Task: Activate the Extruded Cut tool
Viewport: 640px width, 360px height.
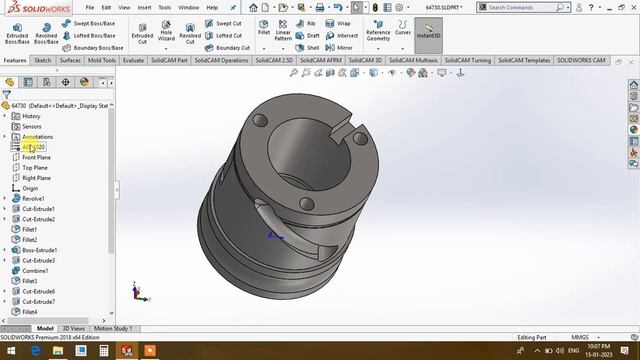Action: pos(142,33)
